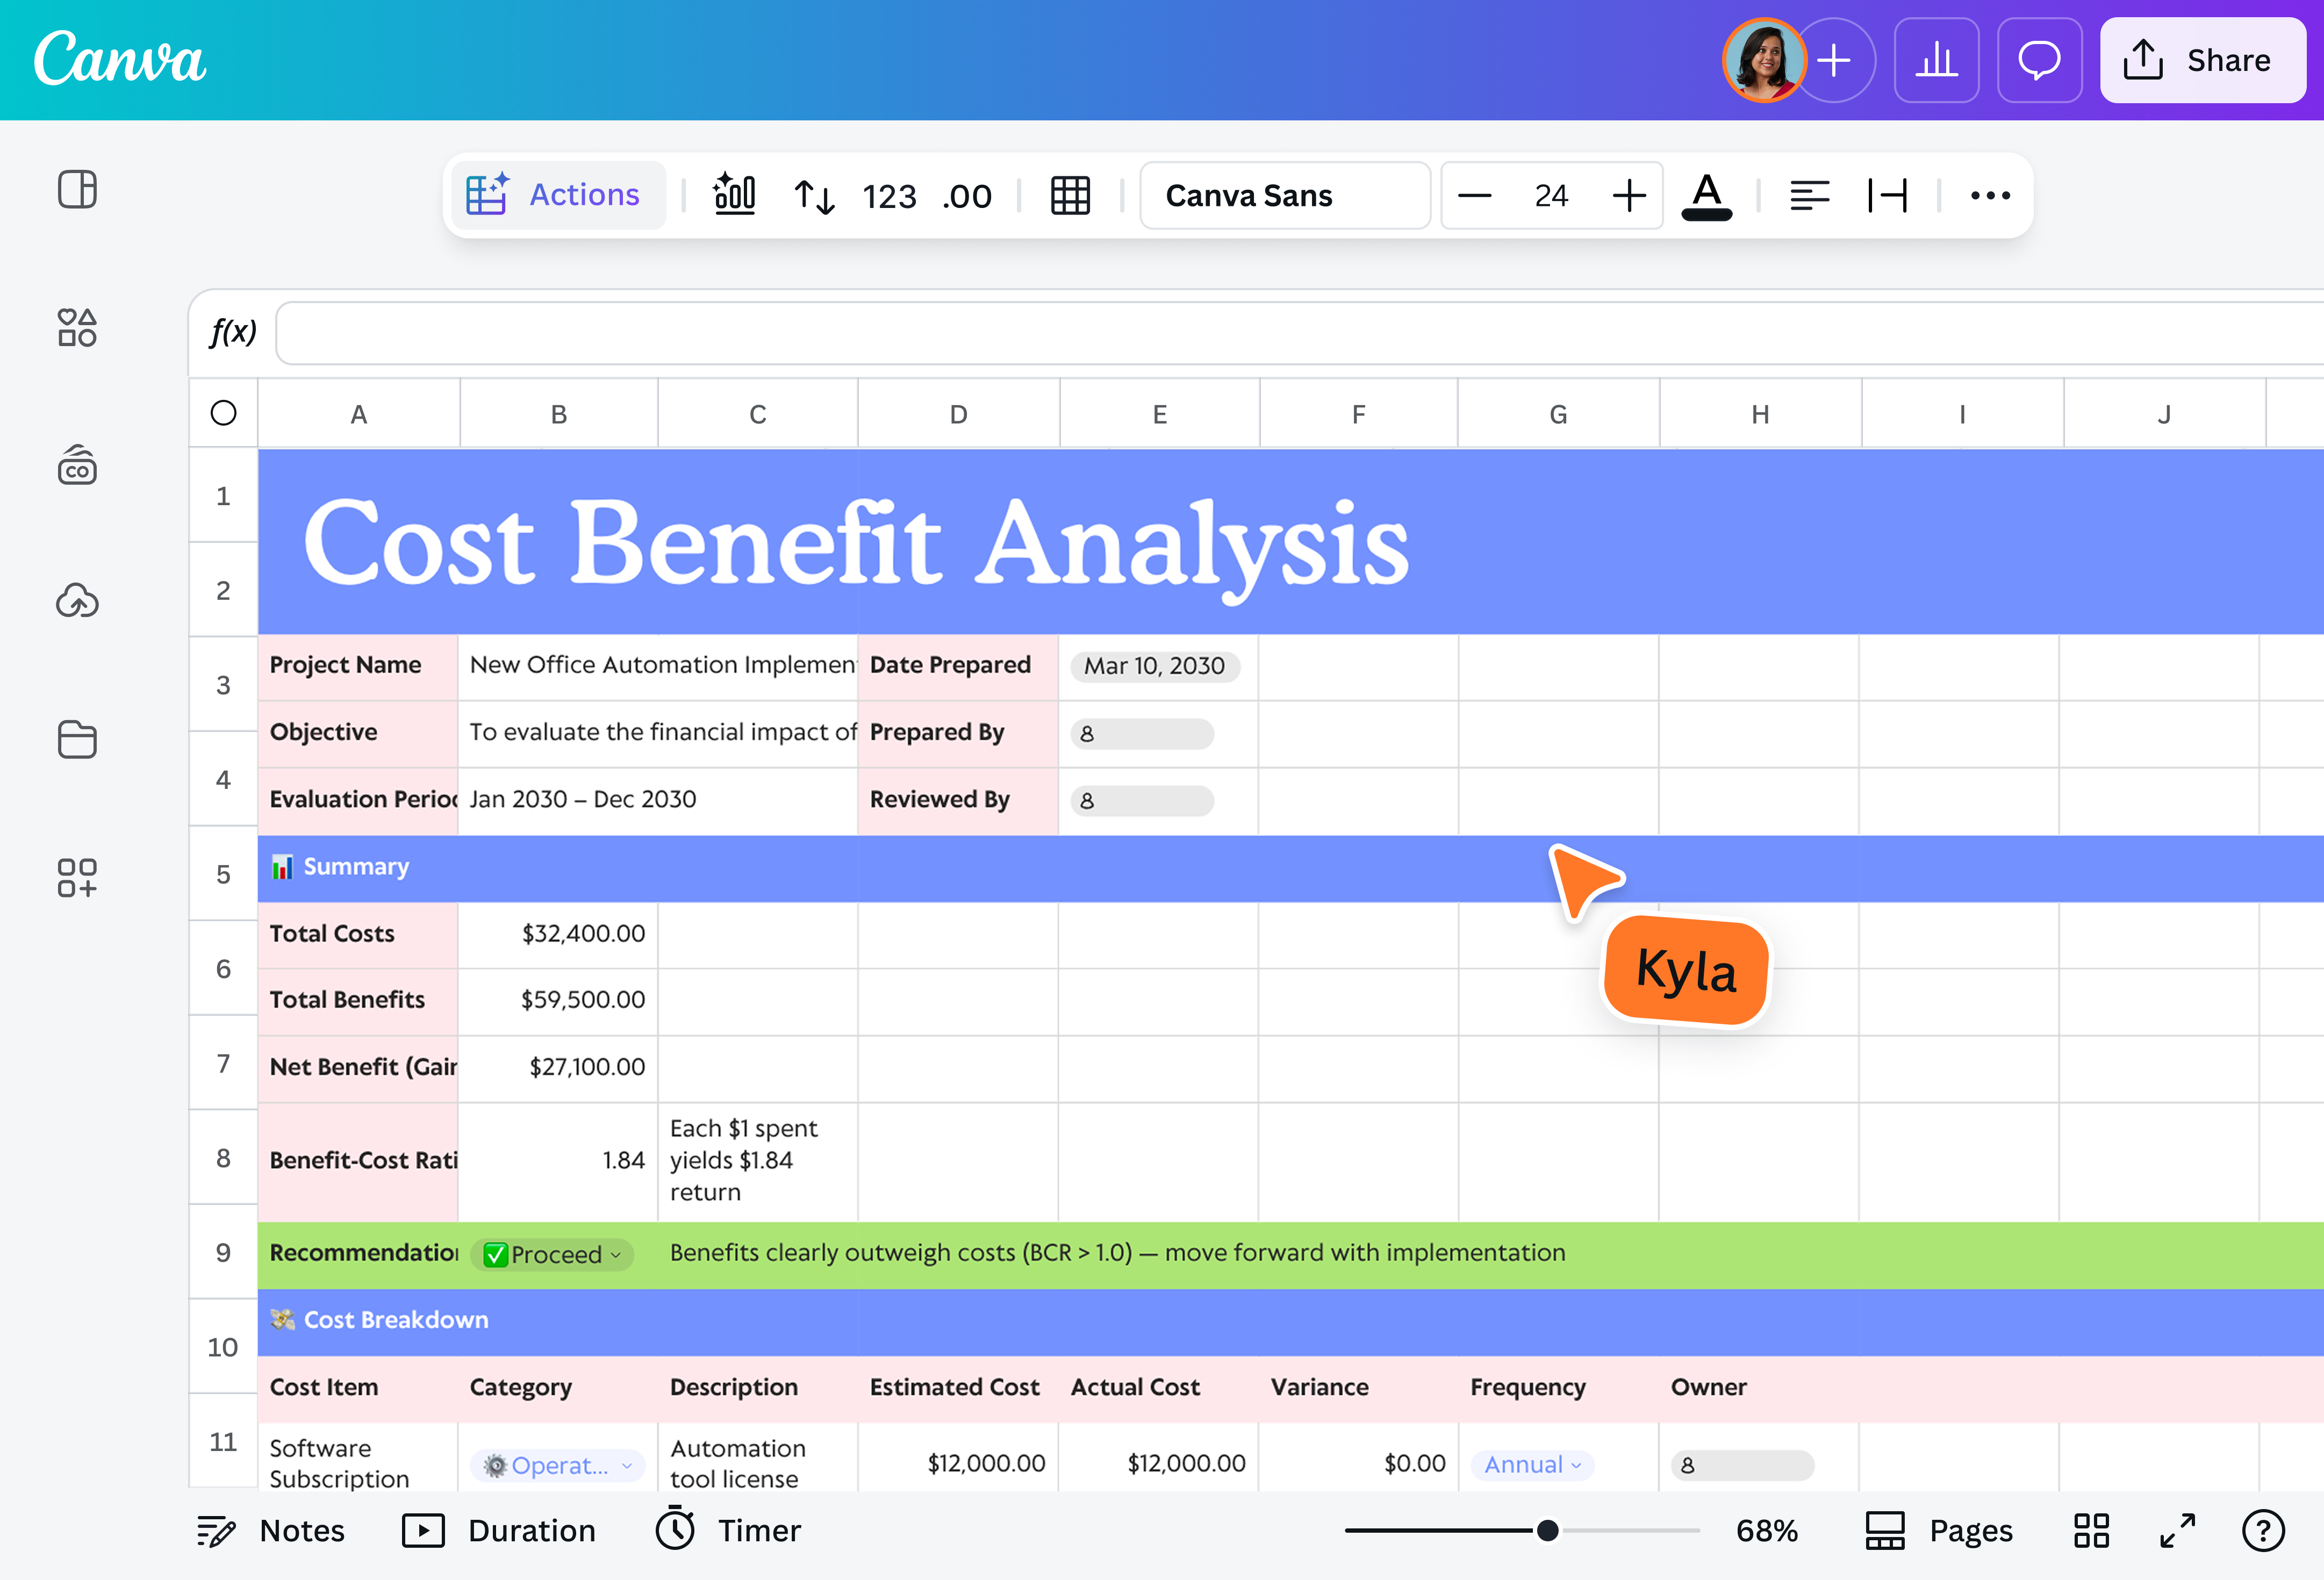Open the Proceed recommendation dropdown

click(552, 1254)
